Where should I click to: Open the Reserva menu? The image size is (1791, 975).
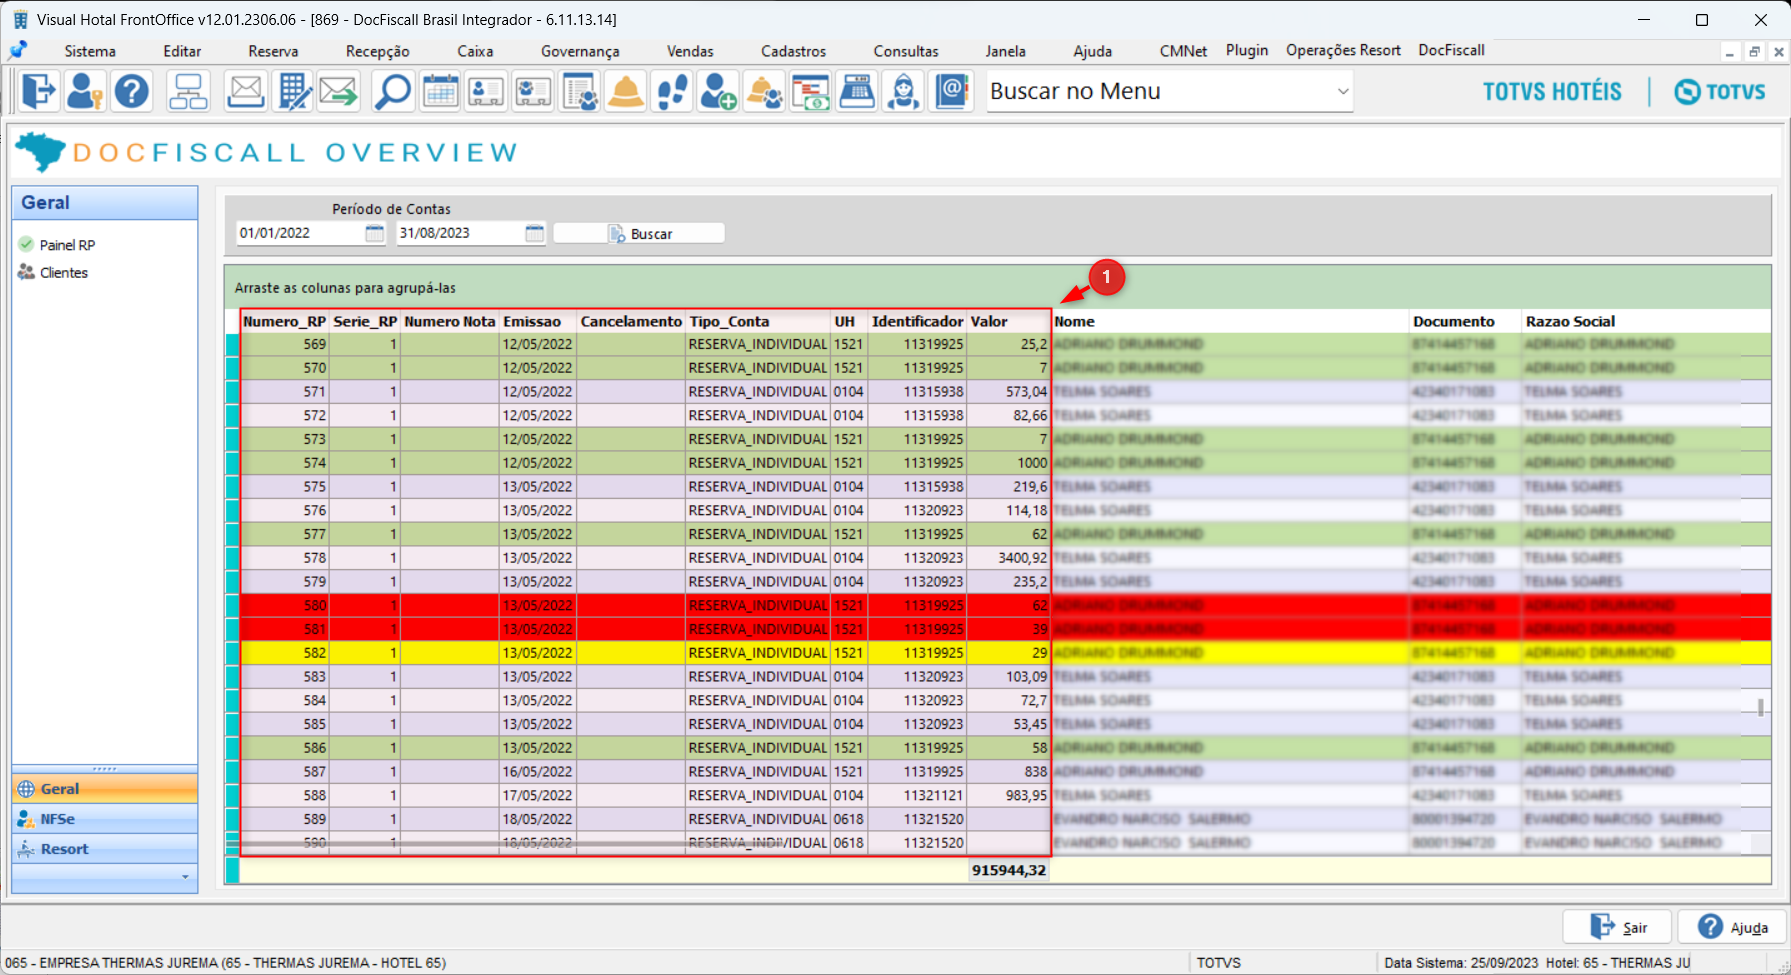[x=273, y=51]
